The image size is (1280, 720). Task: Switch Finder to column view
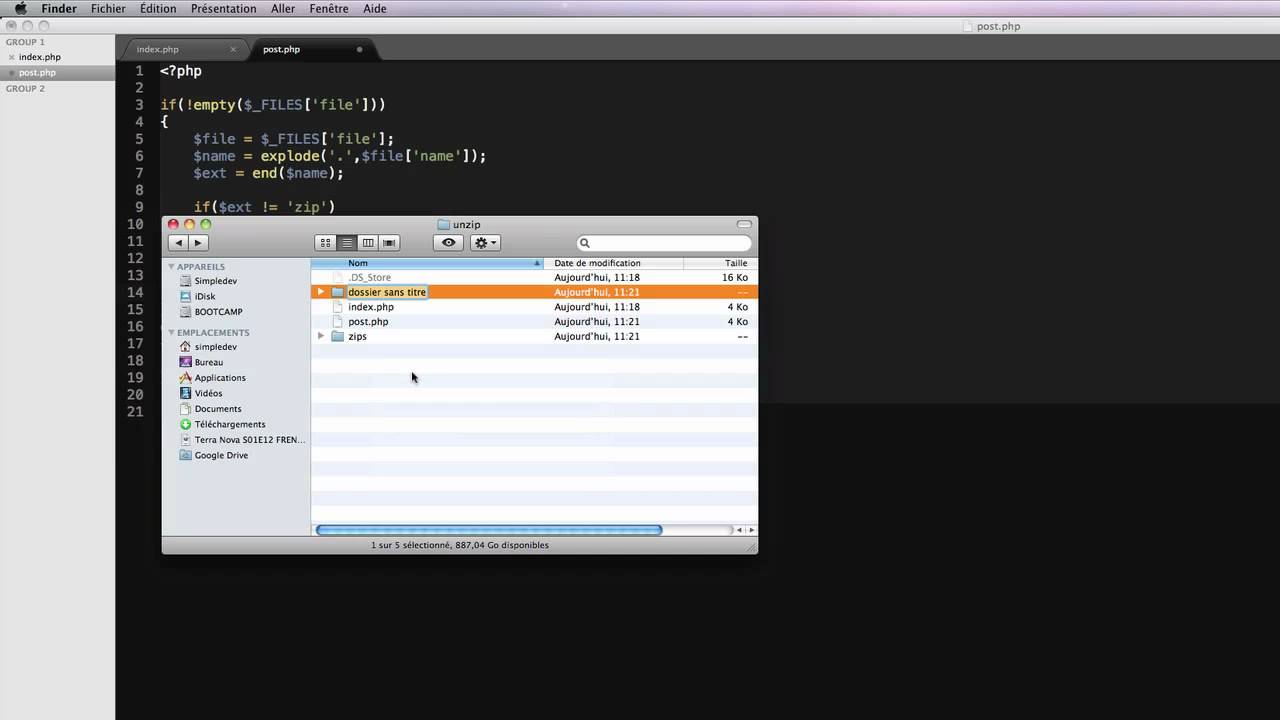click(x=368, y=243)
